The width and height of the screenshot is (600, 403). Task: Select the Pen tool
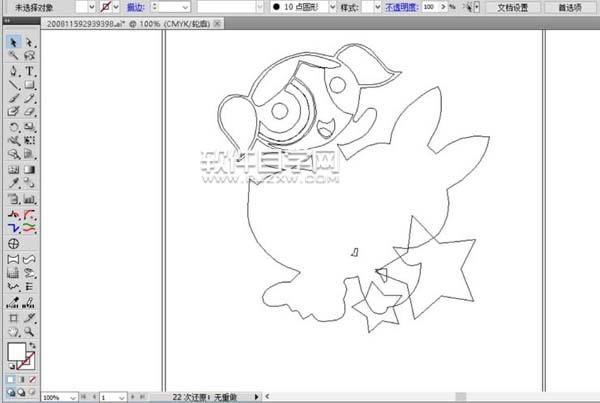[x=13, y=71]
